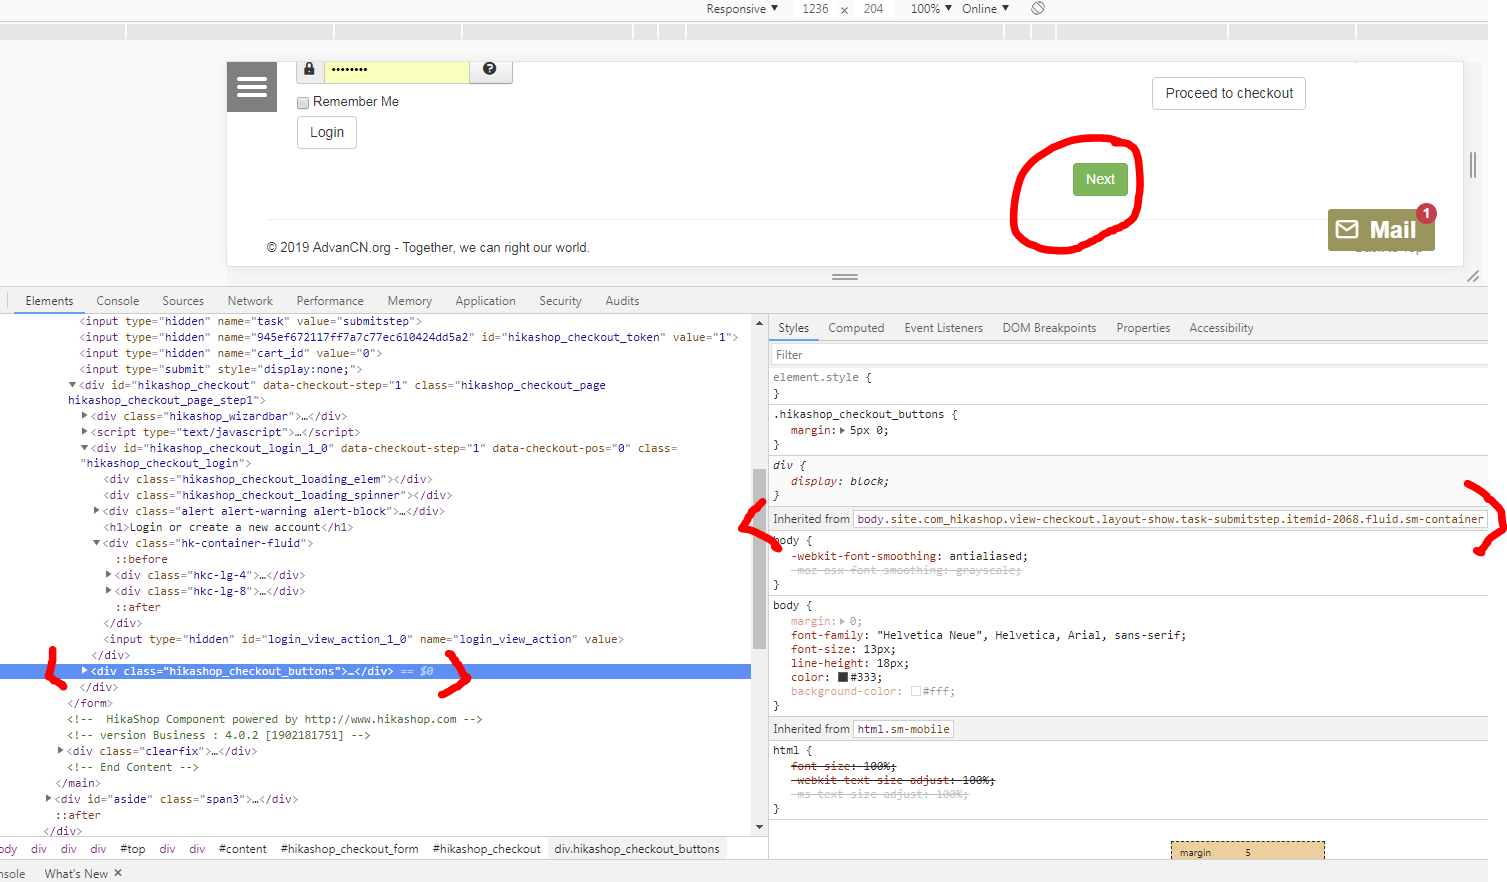Click the padlock icon beside password field
This screenshot has height=882, width=1507.
309,69
